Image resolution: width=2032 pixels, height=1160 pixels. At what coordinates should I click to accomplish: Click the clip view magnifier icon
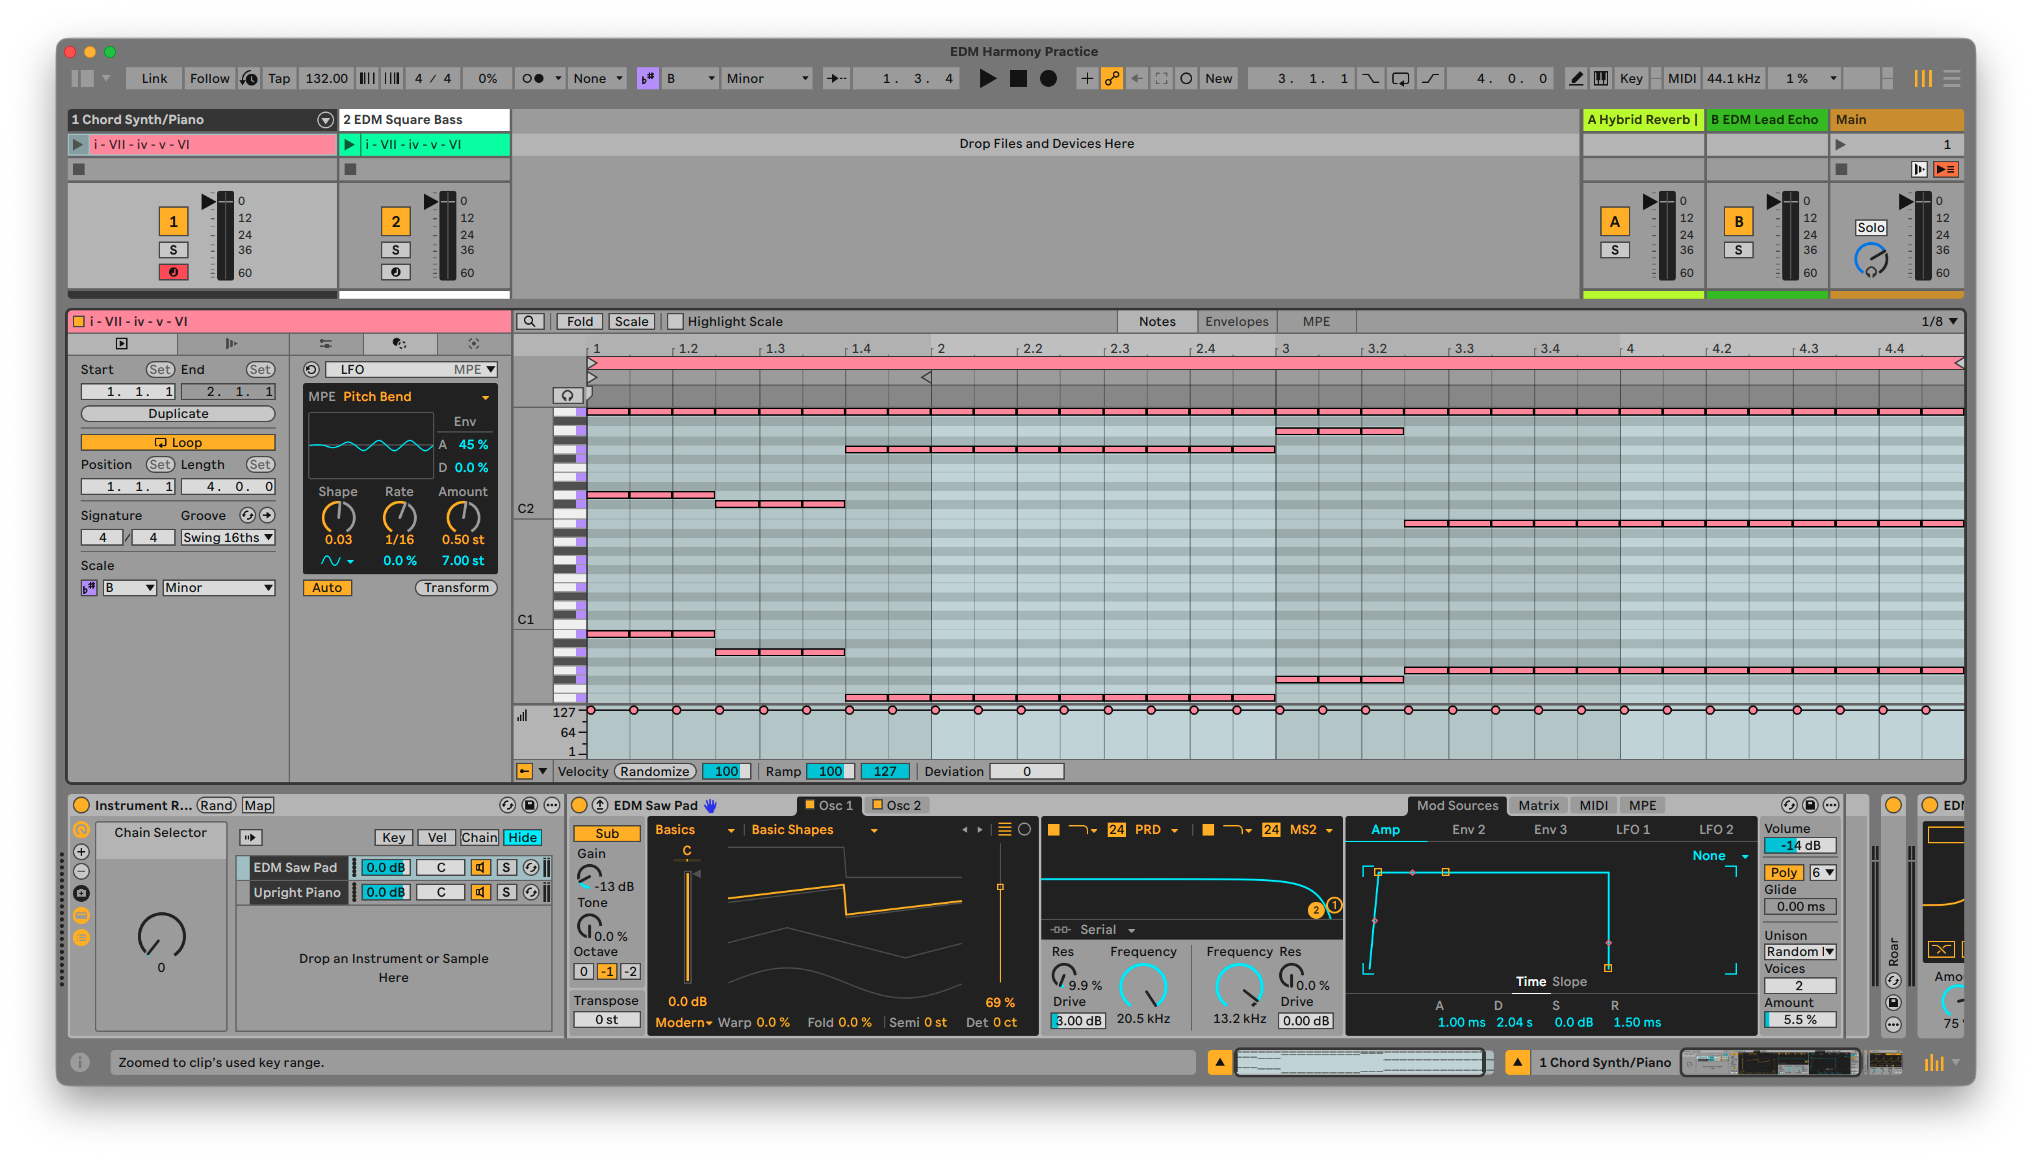529,321
